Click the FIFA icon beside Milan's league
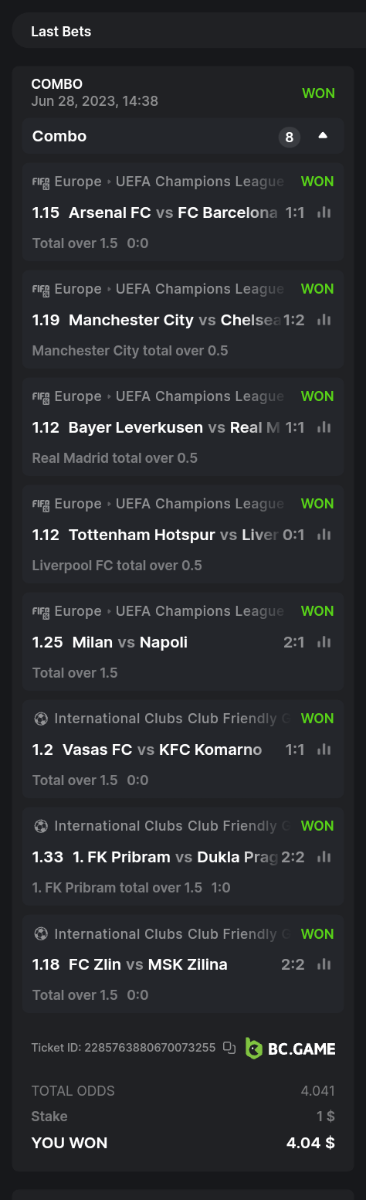The image size is (366, 1200). click(41, 611)
